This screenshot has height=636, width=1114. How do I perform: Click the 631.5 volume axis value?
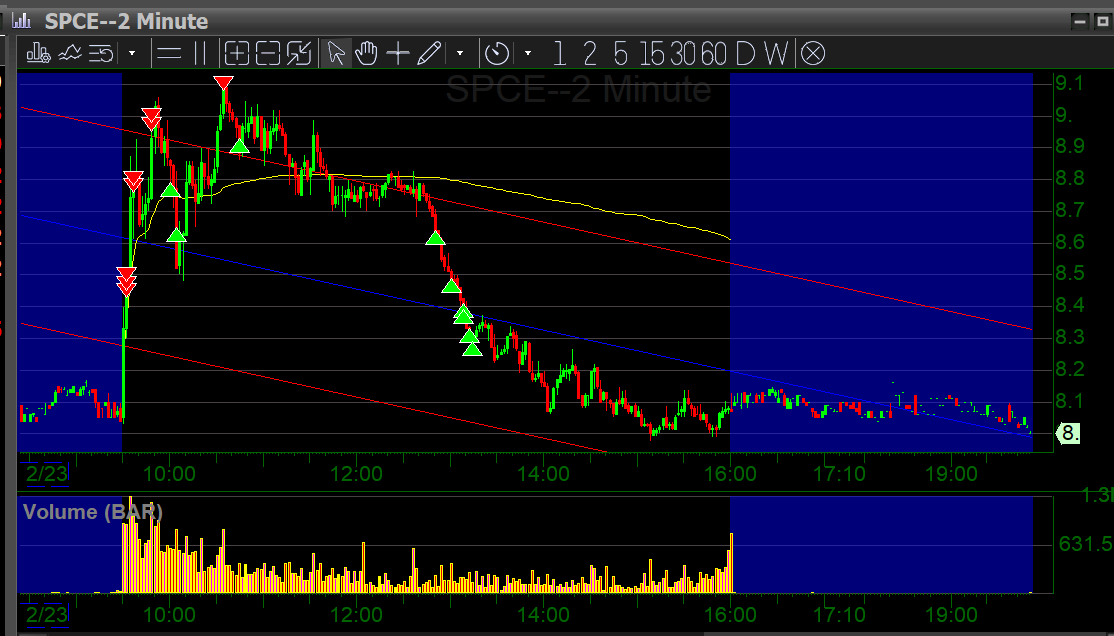1085,544
